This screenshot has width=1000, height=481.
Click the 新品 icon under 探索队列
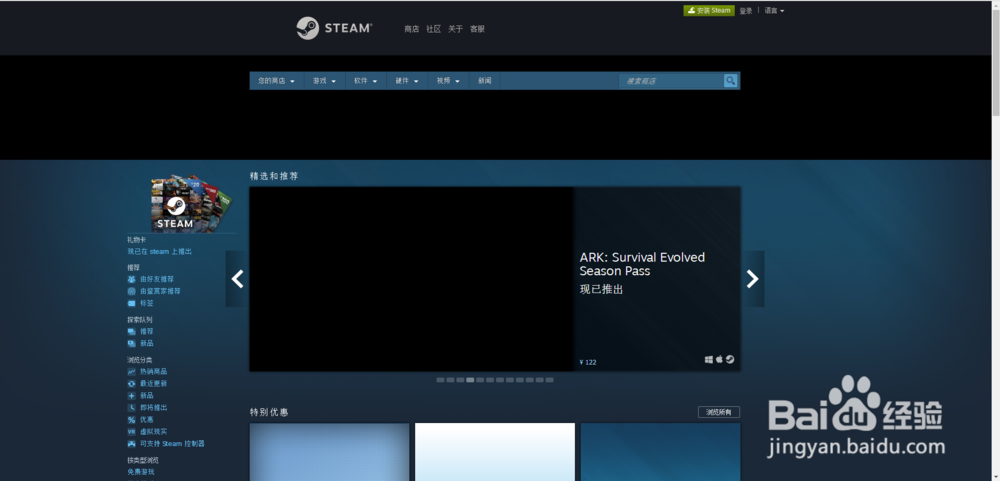click(x=131, y=343)
